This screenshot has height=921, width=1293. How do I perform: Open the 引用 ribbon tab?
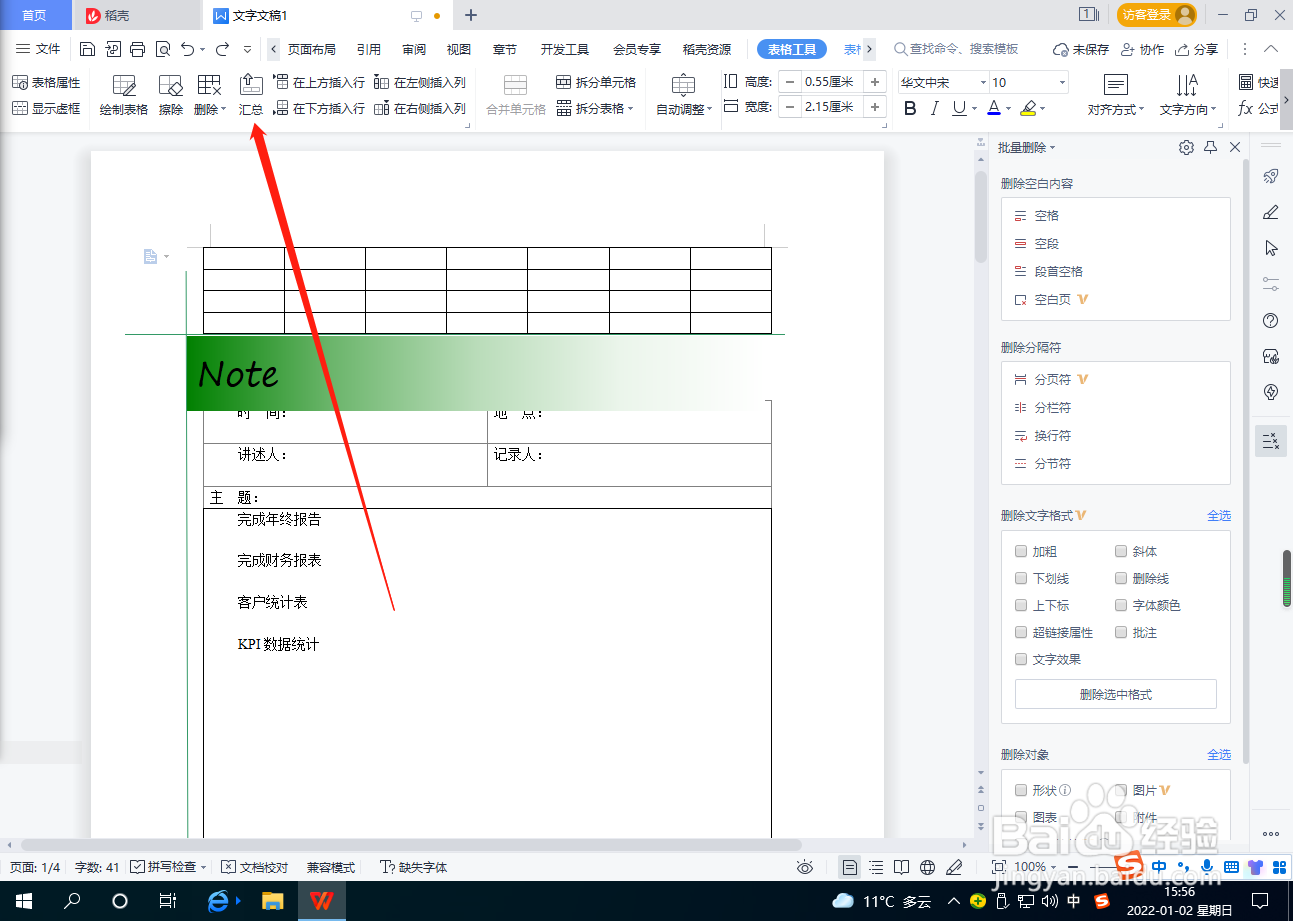369,49
